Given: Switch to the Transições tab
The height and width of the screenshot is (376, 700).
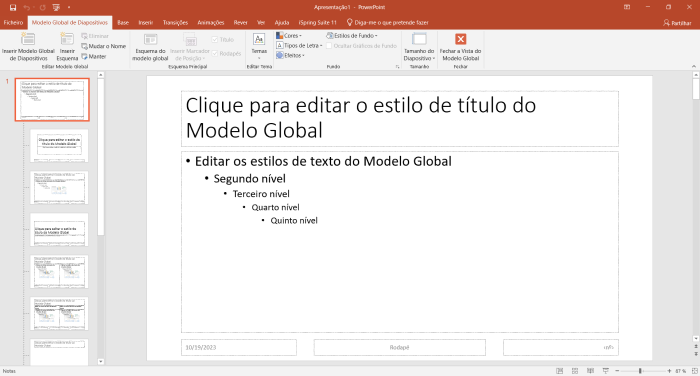Looking at the screenshot, I should coord(175,22).
